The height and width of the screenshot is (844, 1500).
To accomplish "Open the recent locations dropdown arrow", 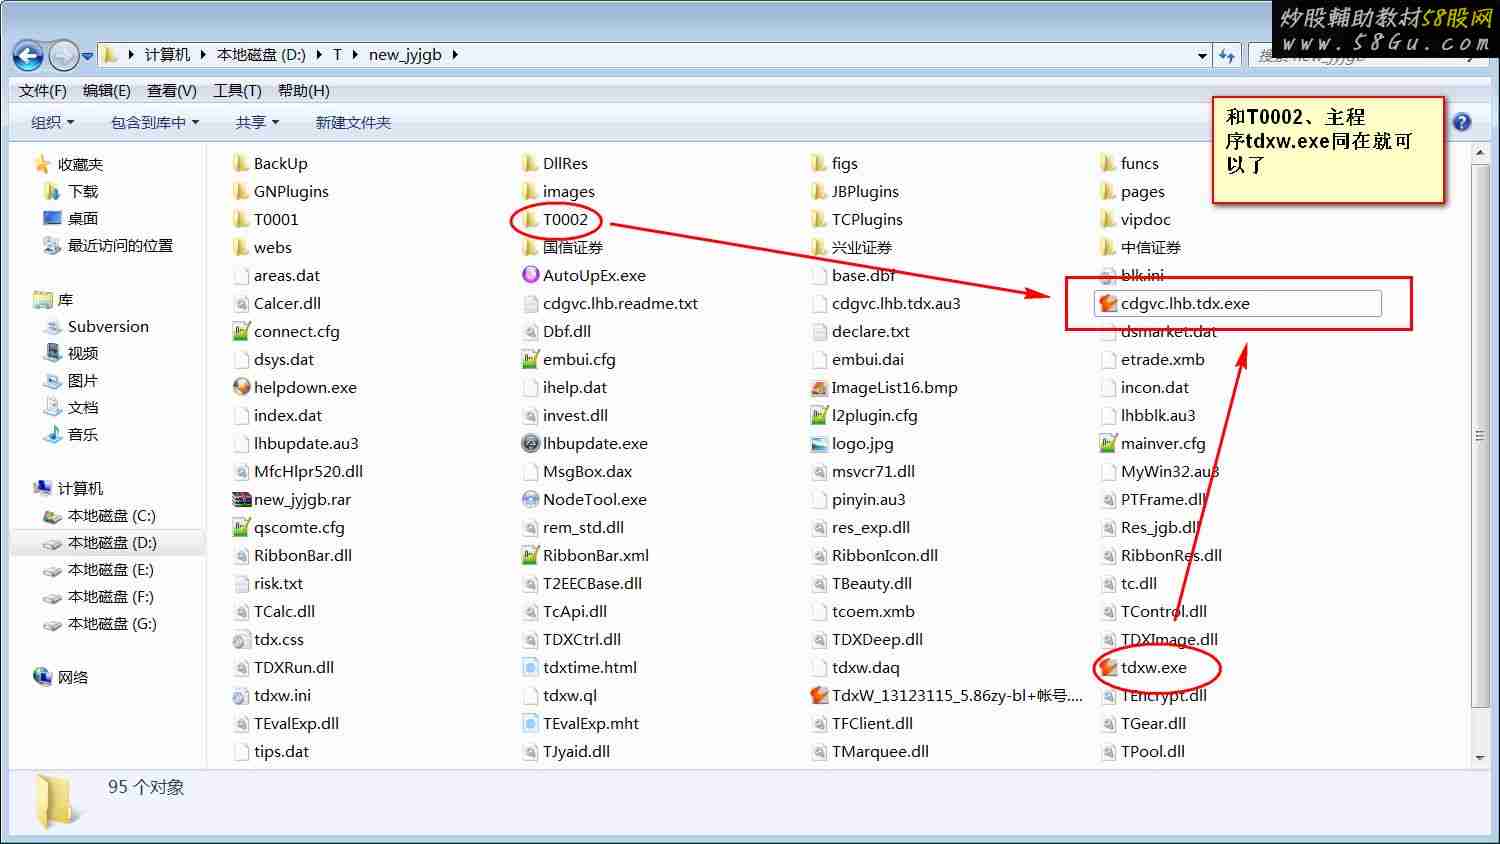I will (88, 56).
